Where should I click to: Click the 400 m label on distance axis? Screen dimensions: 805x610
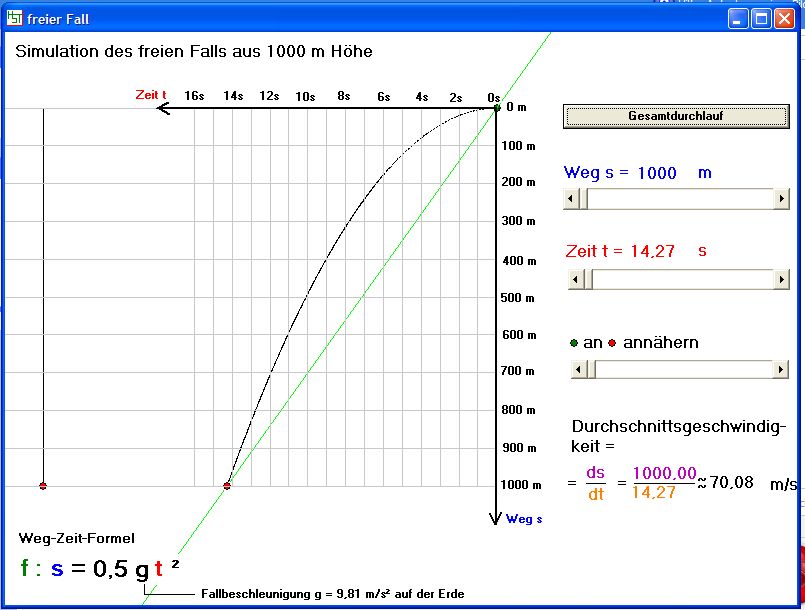520,261
